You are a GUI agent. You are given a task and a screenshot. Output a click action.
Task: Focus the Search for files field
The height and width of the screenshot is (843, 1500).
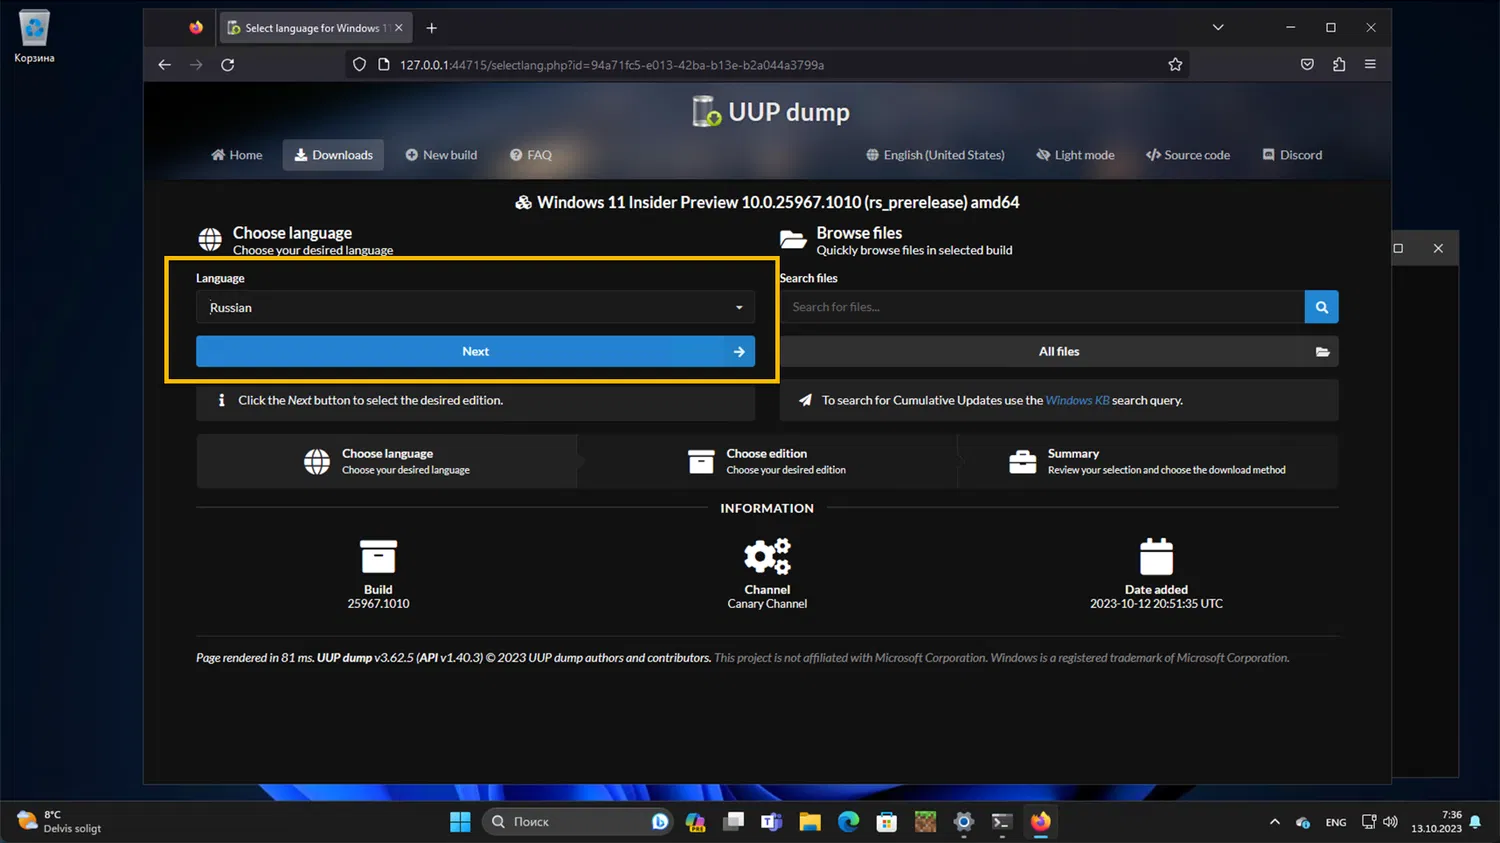click(x=1042, y=307)
